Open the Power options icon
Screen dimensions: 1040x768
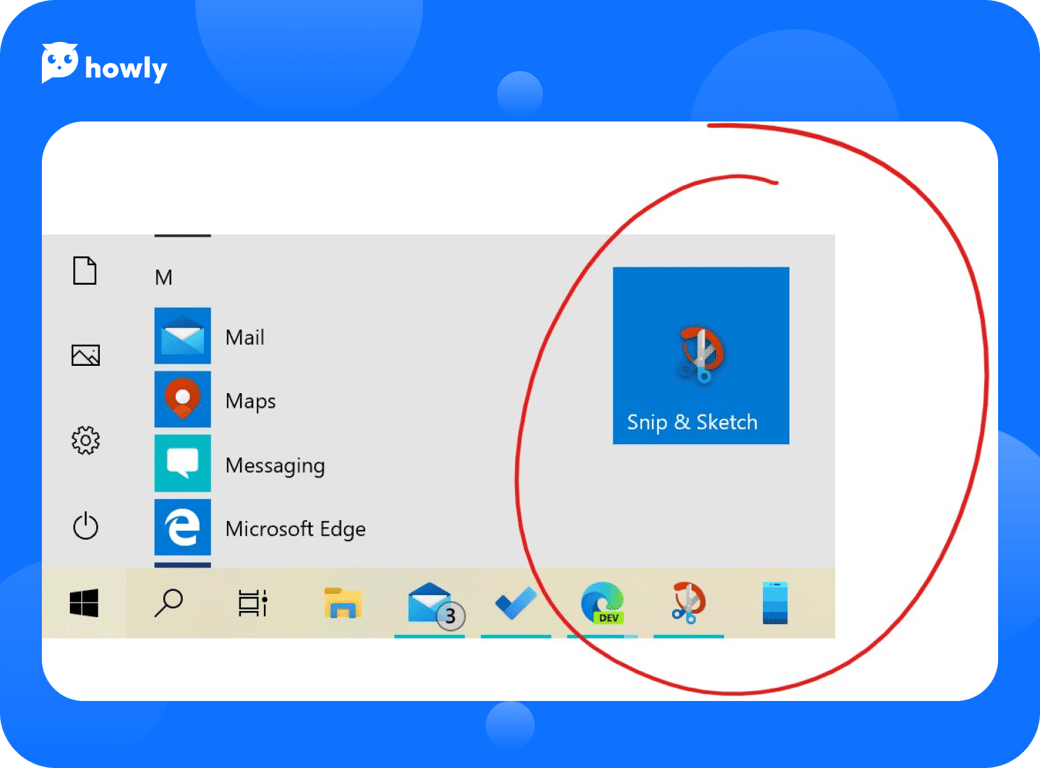point(85,526)
